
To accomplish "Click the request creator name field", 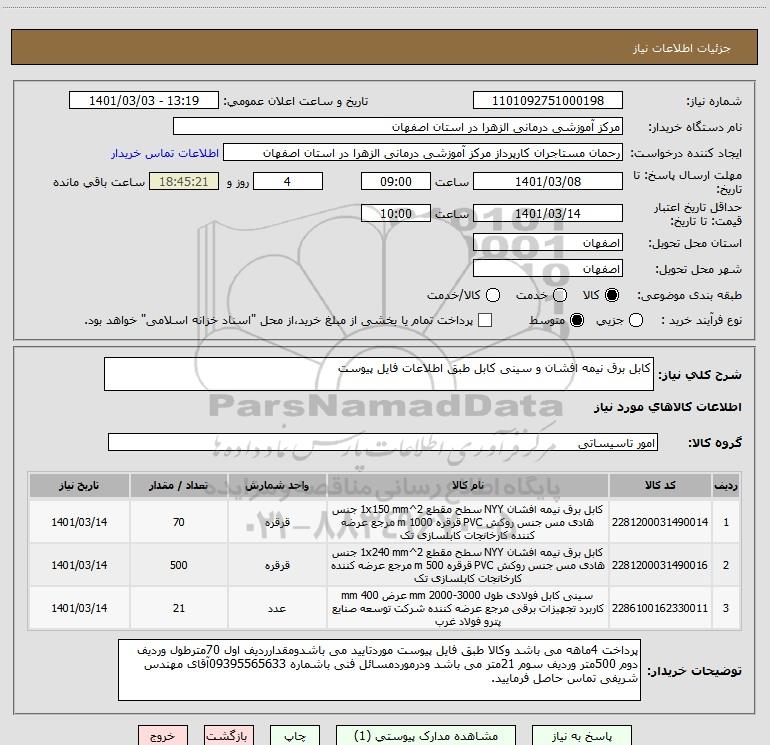I will (x=423, y=153).
